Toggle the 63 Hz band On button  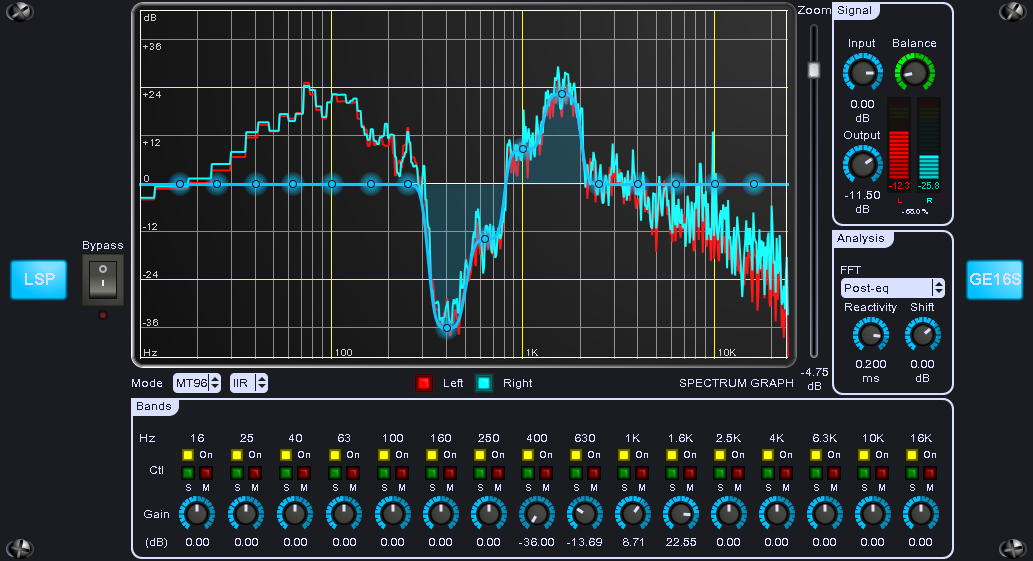point(335,455)
